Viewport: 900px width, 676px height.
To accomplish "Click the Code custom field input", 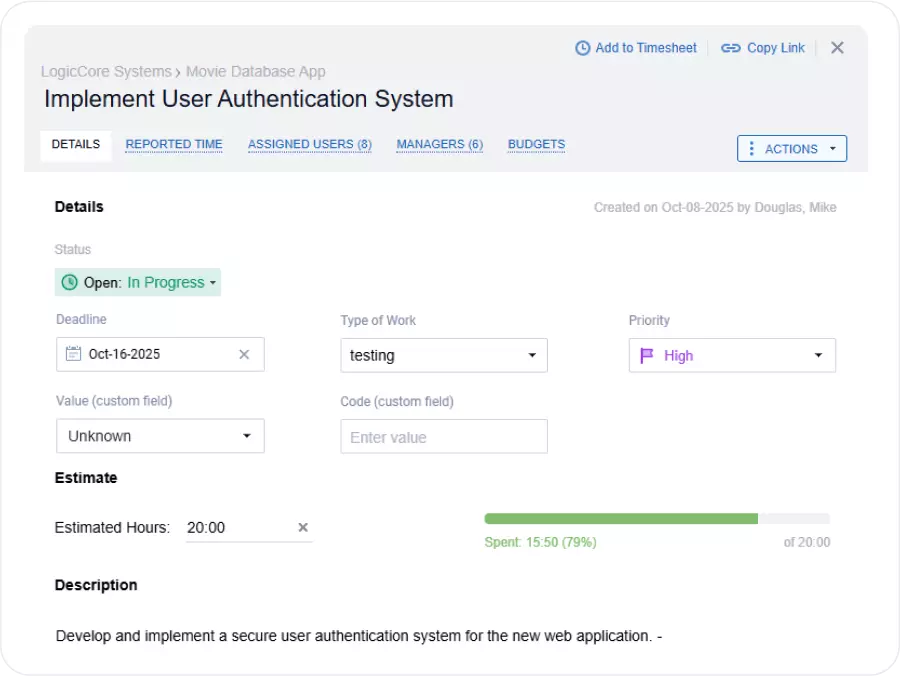I will 444,437.
